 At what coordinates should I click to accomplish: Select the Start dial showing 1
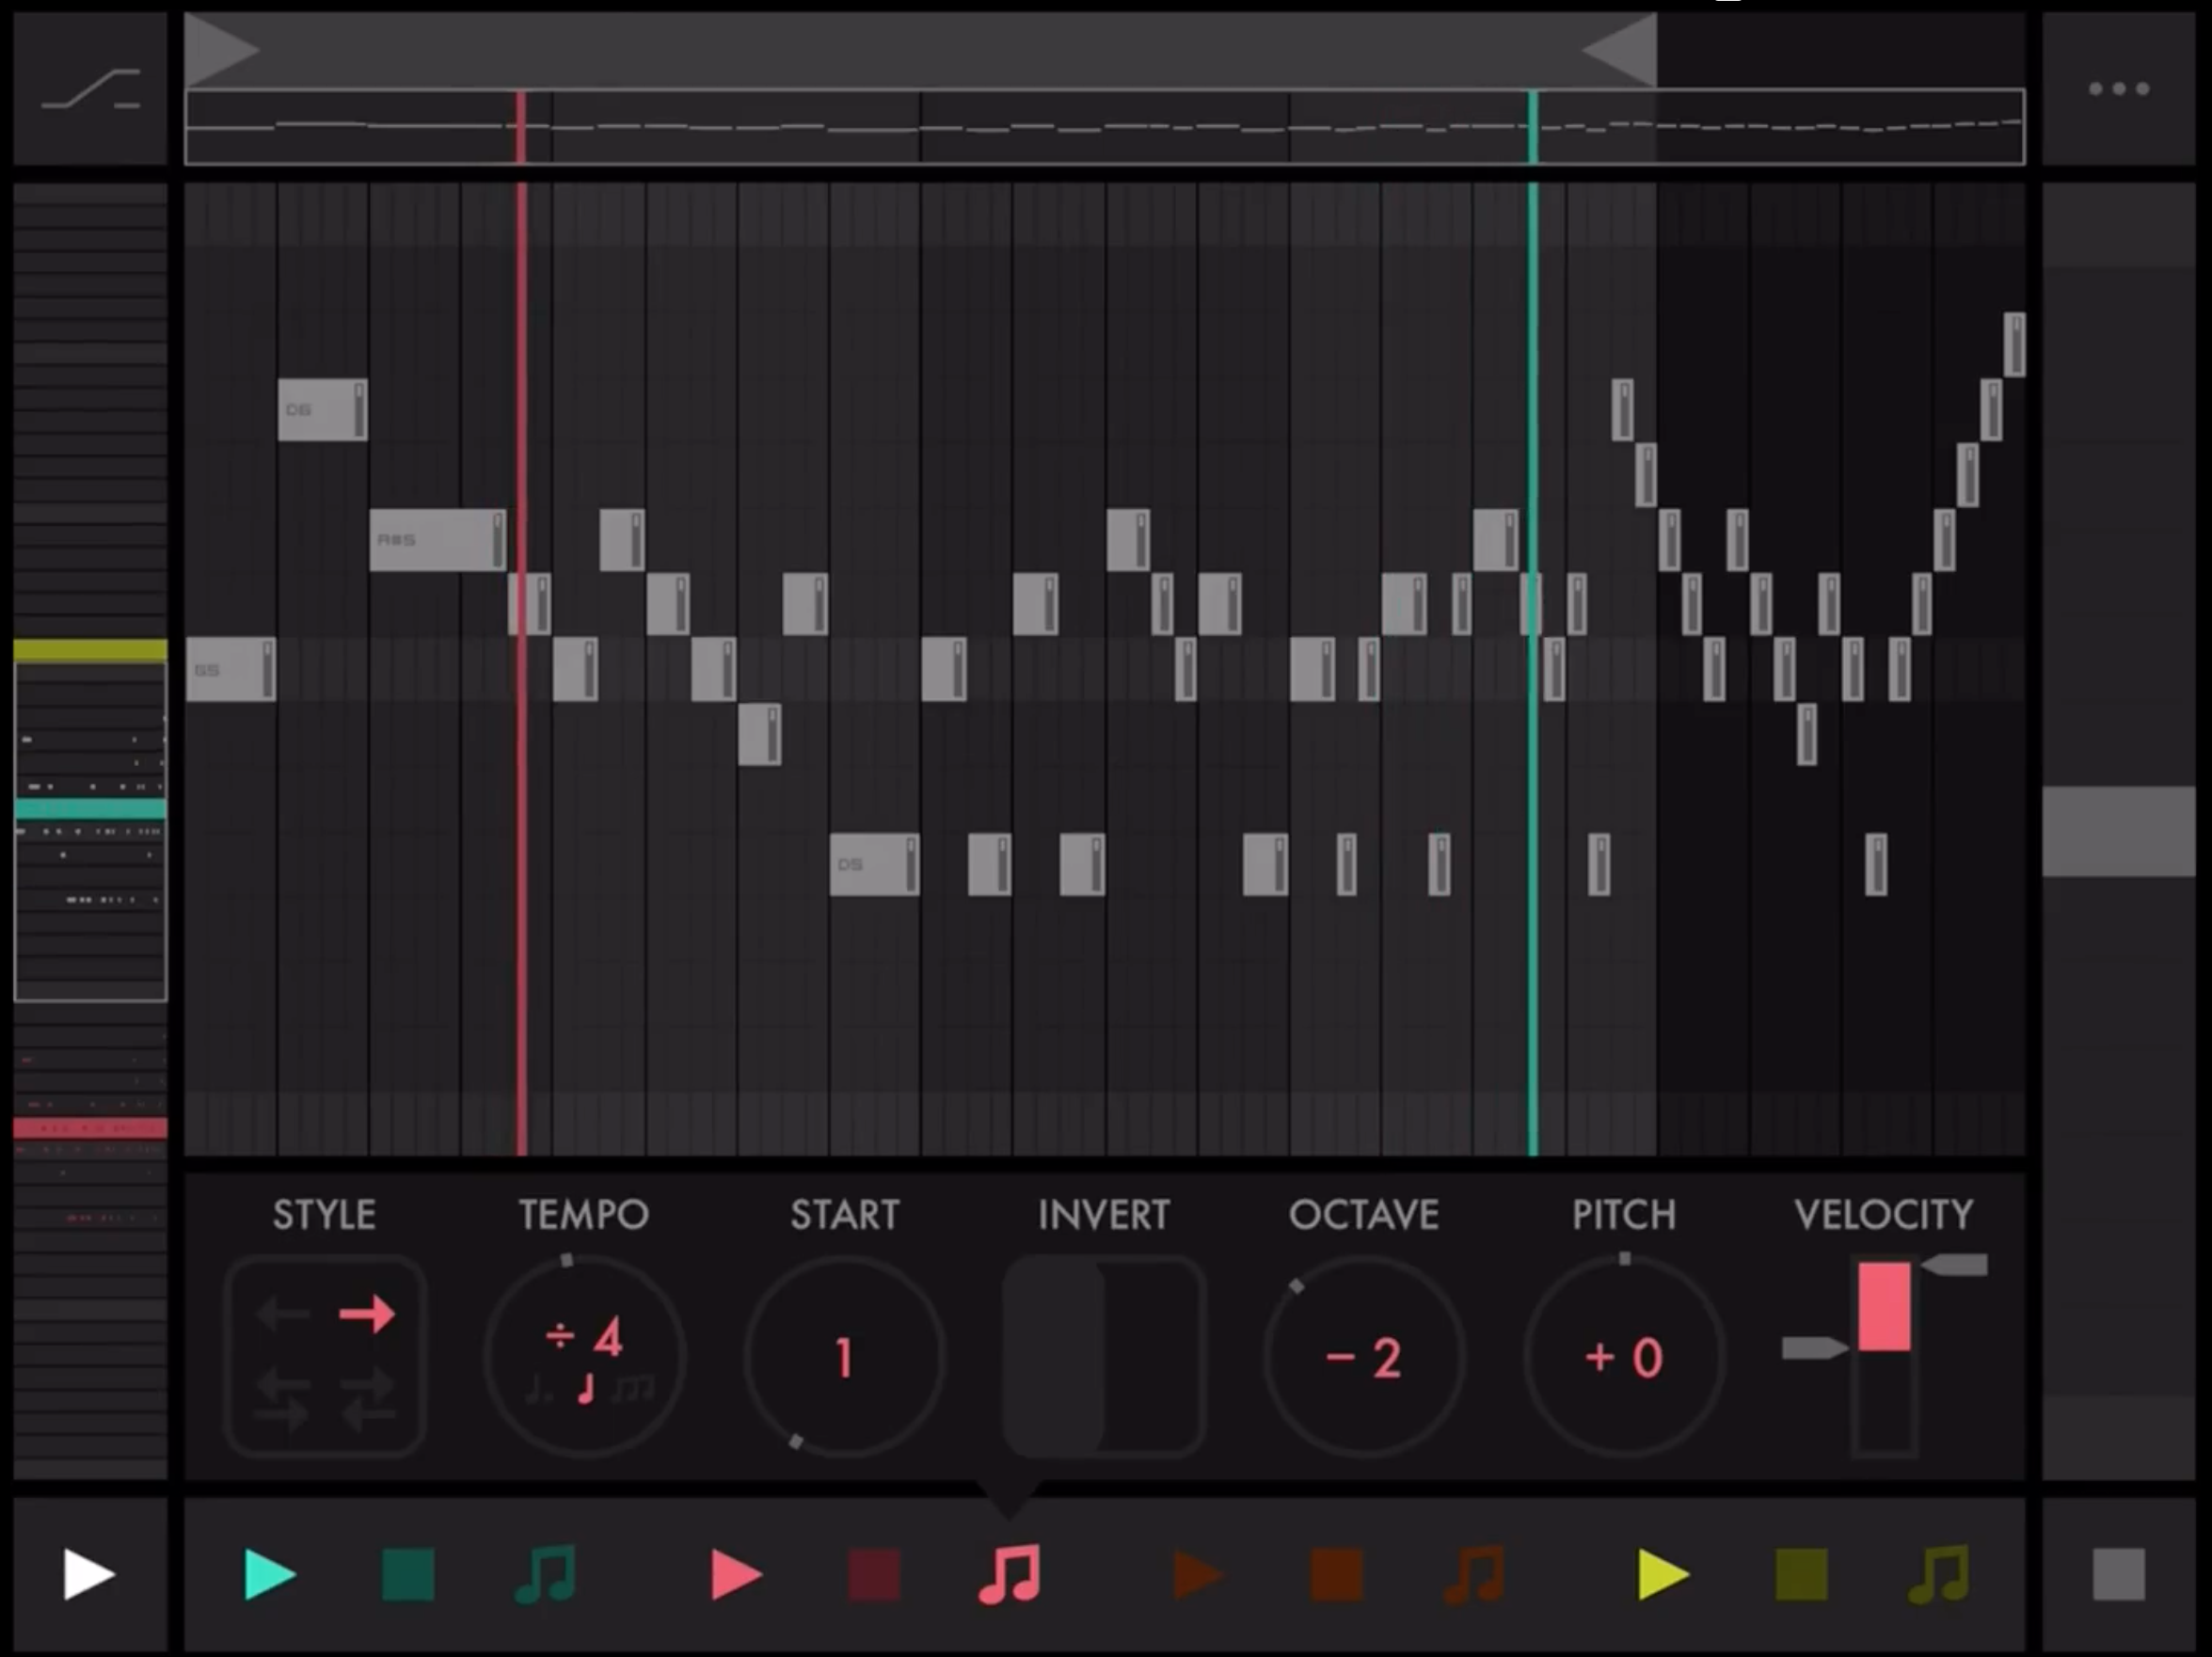pos(845,1356)
